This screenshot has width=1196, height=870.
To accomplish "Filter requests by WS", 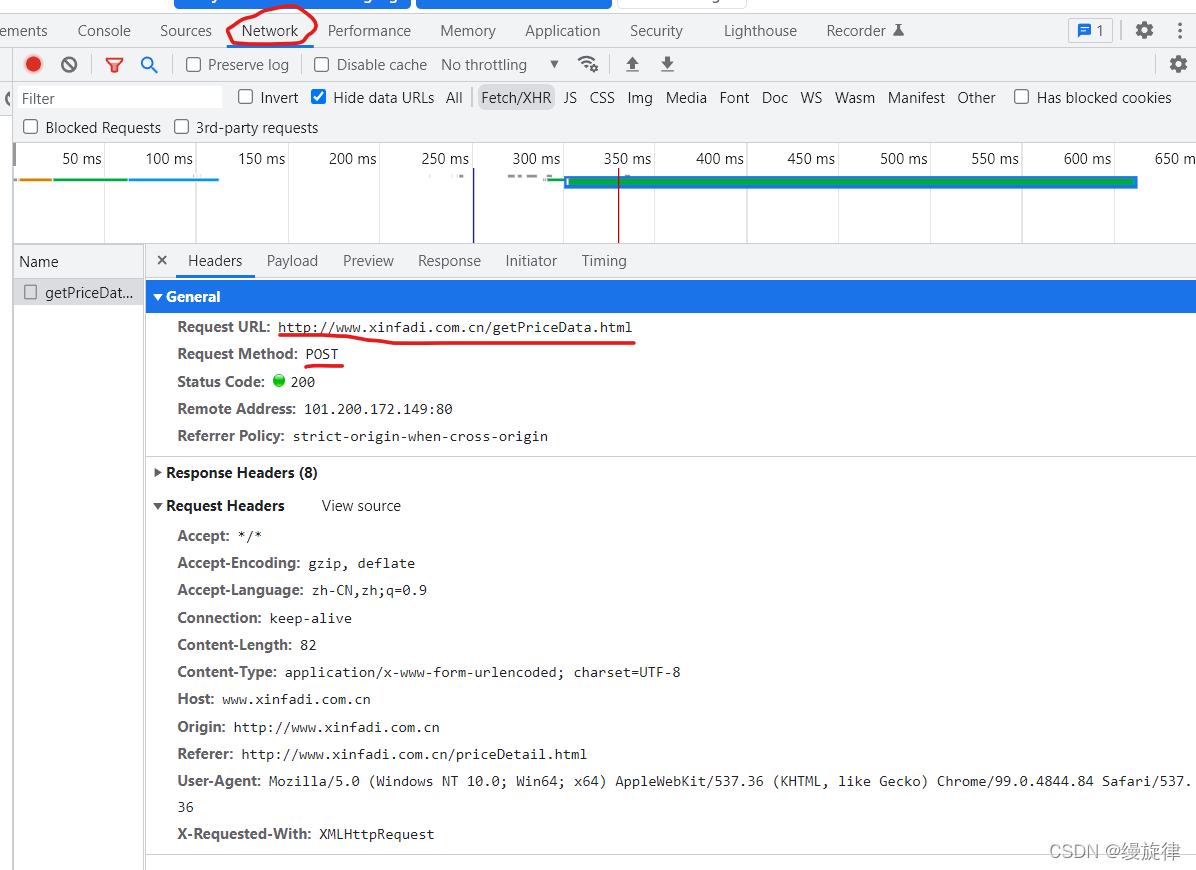I will click(x=811, y=98).
